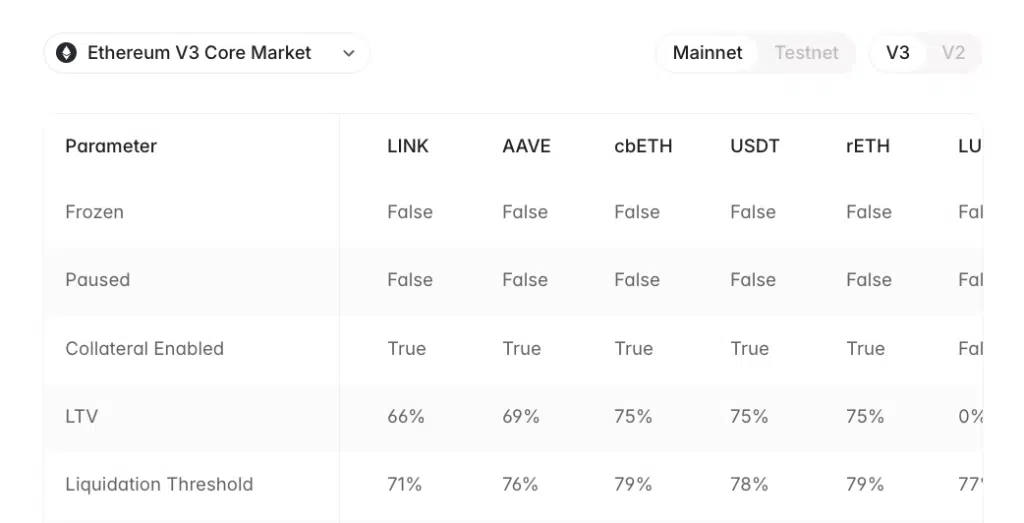Click the Parameter column header
The height and width of the screenshot is (523, 1024).
[x=111, y=146]
